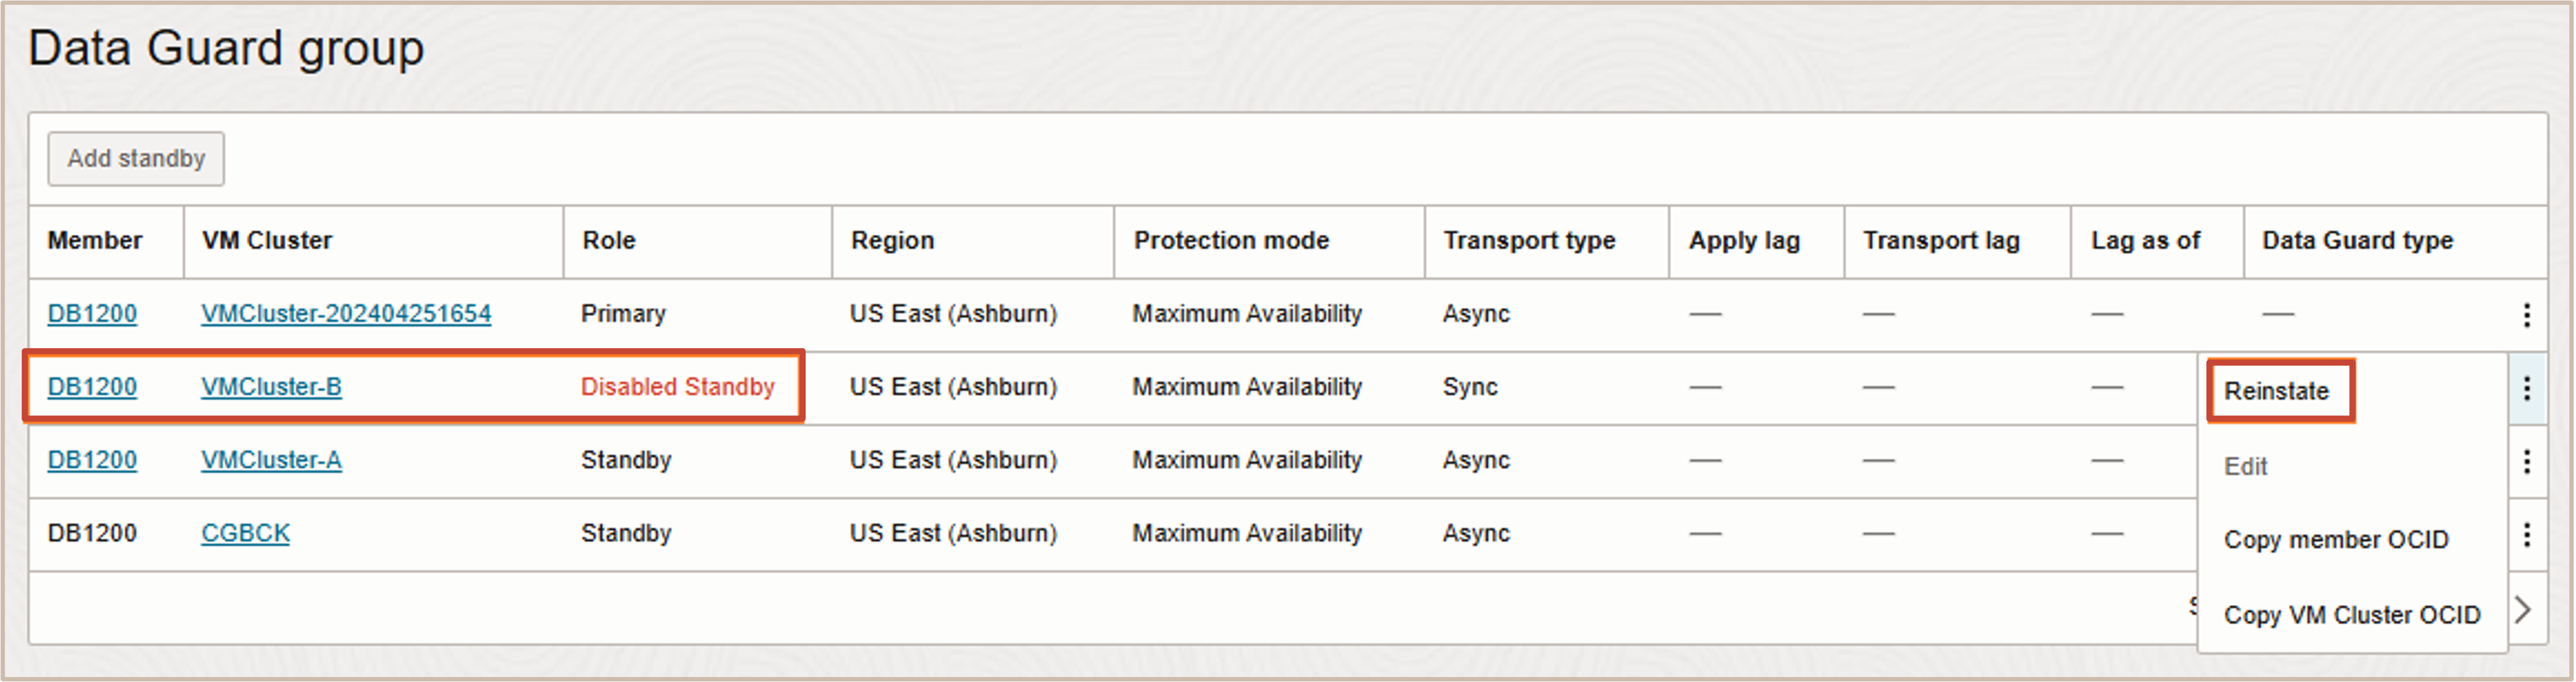The image size is (2576, 682).
Task: Select Copy member OCID option
Action: coord(2335,540)
